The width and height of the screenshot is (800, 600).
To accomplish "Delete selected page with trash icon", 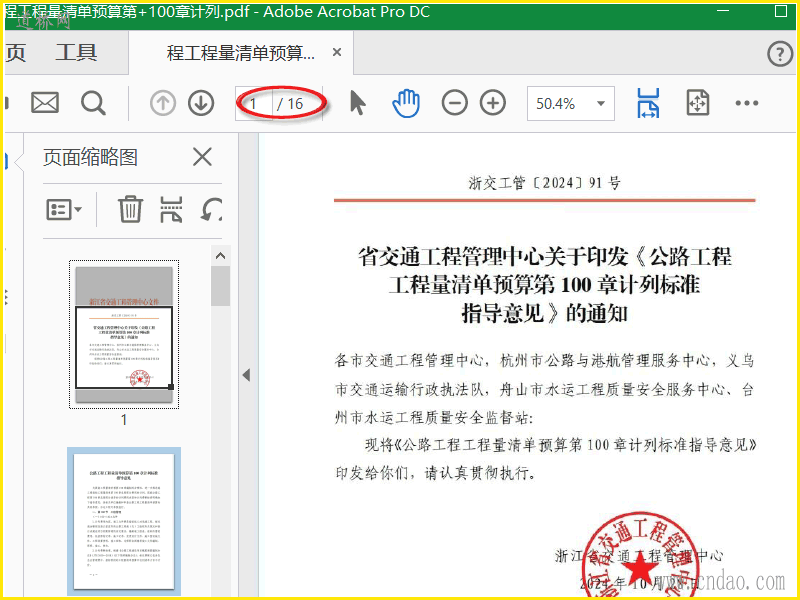I will pos(130,209).
